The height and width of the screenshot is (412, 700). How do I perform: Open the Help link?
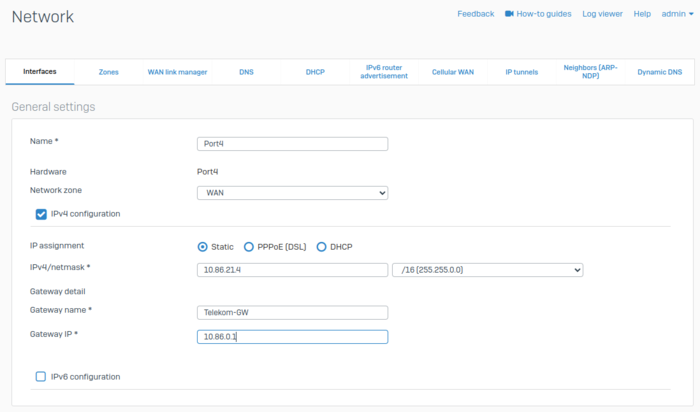[642, 14]
